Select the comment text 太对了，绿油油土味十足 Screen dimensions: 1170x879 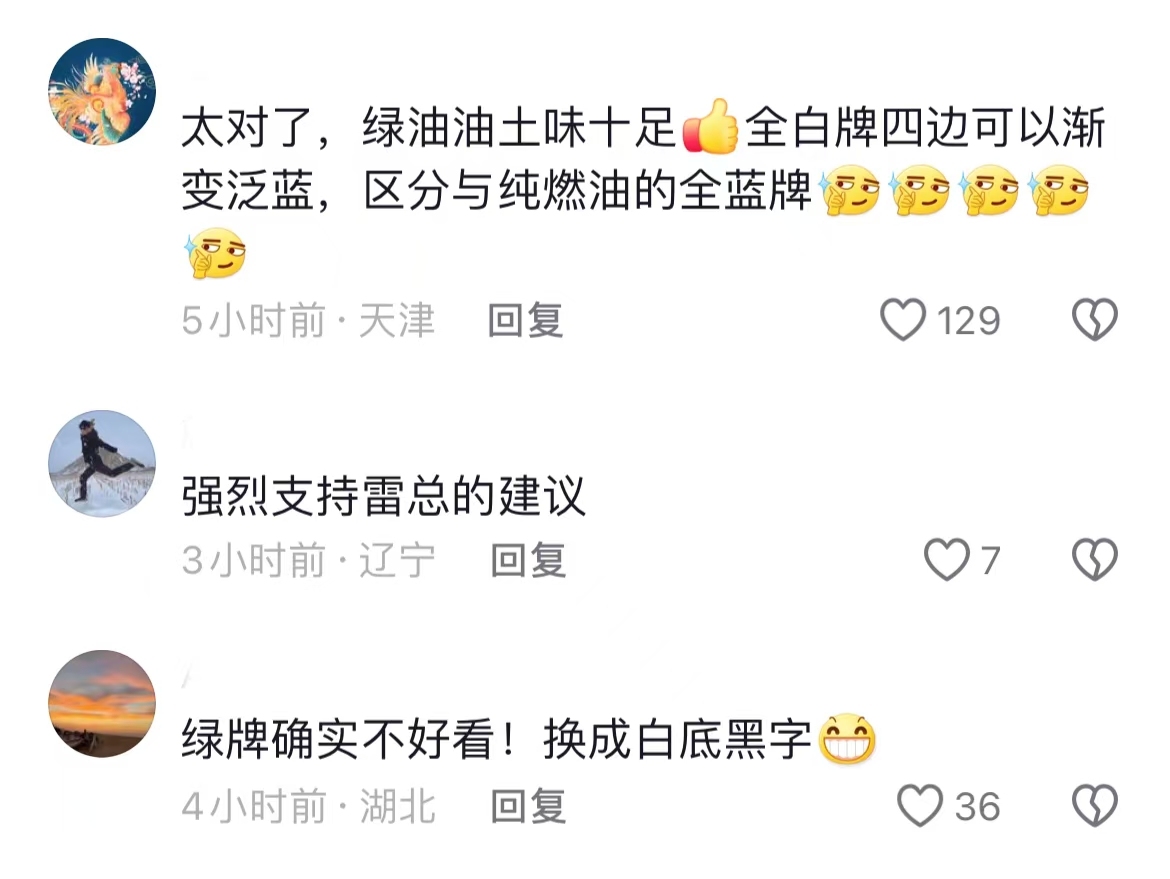(x=429, y=128)
